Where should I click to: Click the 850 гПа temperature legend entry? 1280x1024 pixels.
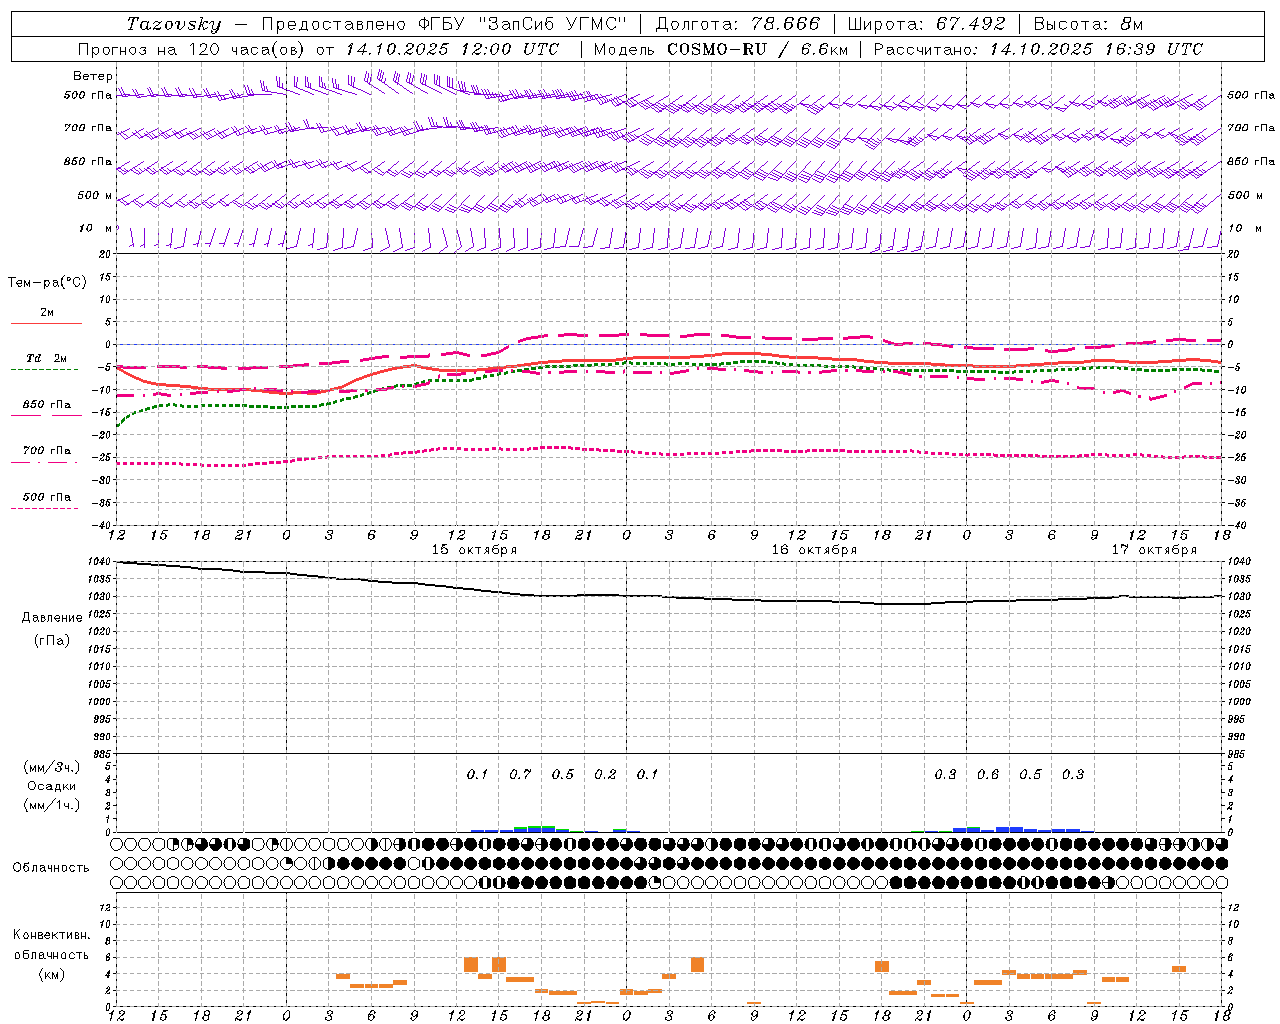point(47,405)
